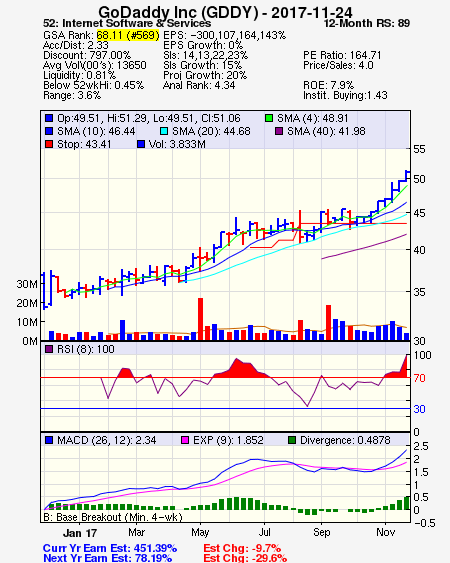
Task: Click the Sep date axis label
Action: click(321, 532)
